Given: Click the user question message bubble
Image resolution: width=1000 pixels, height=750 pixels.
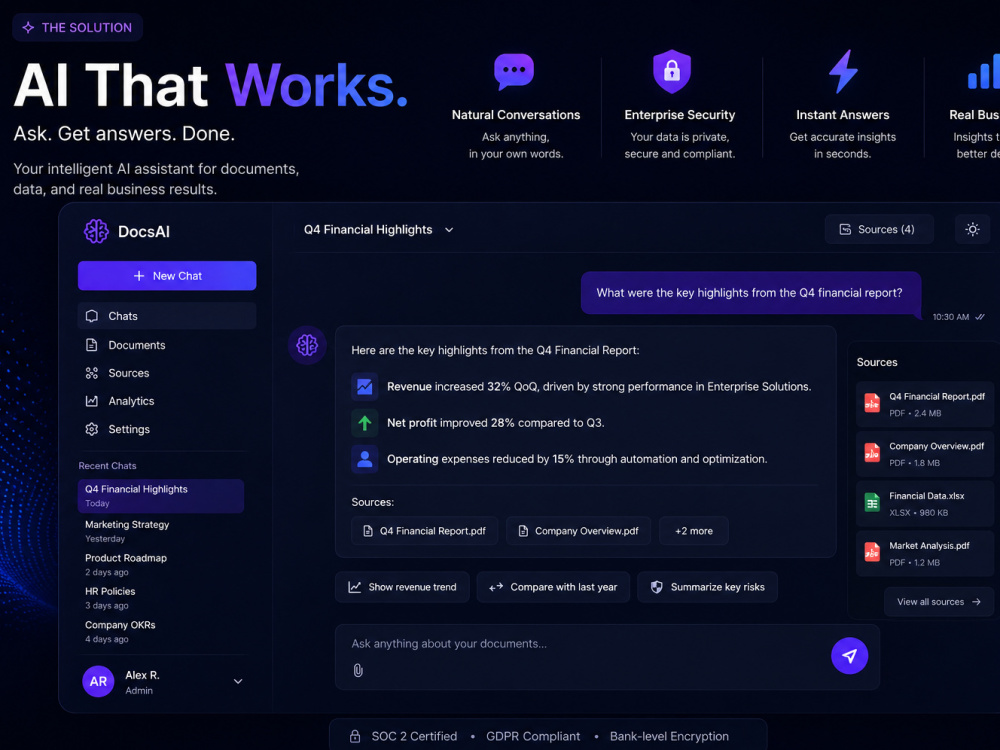Looking at the screenshot, I should pos(751,293).
